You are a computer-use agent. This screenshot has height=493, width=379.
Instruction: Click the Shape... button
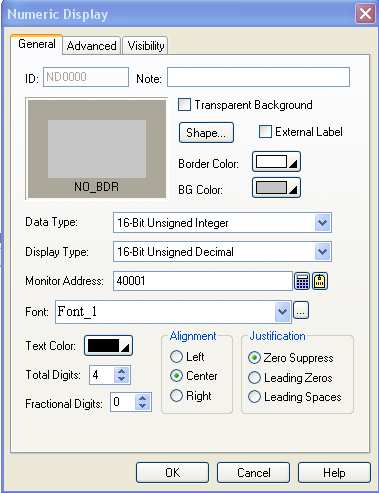click(206, 133)
